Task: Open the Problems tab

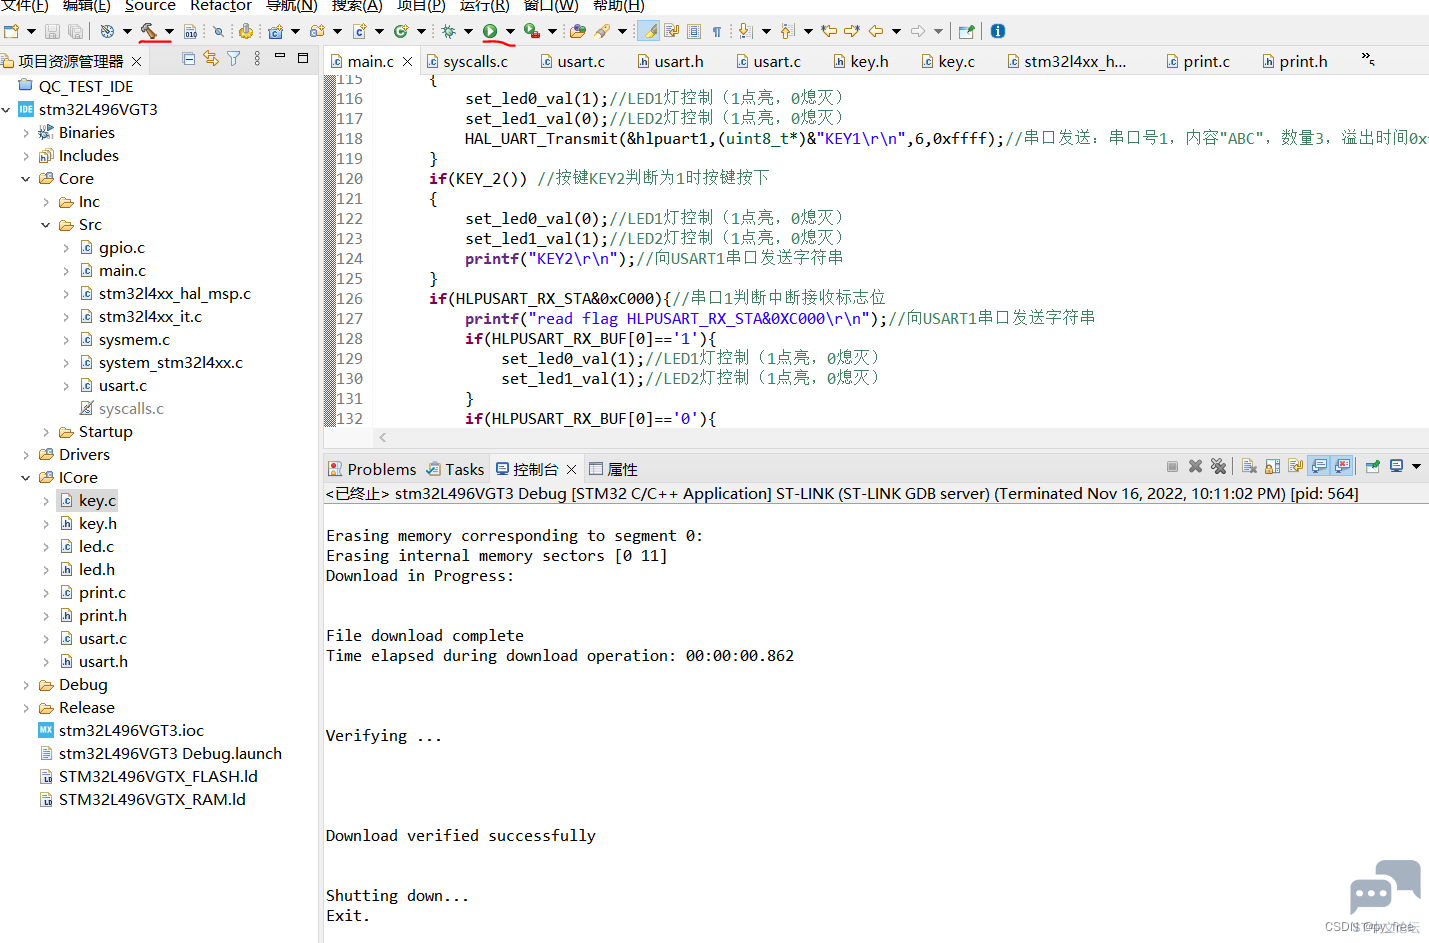Action: click(x=372, y=469)
